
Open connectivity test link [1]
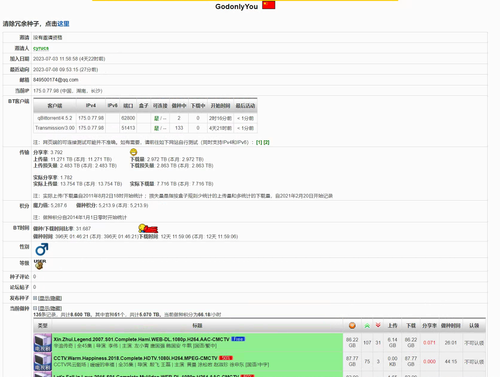(259, 142)
